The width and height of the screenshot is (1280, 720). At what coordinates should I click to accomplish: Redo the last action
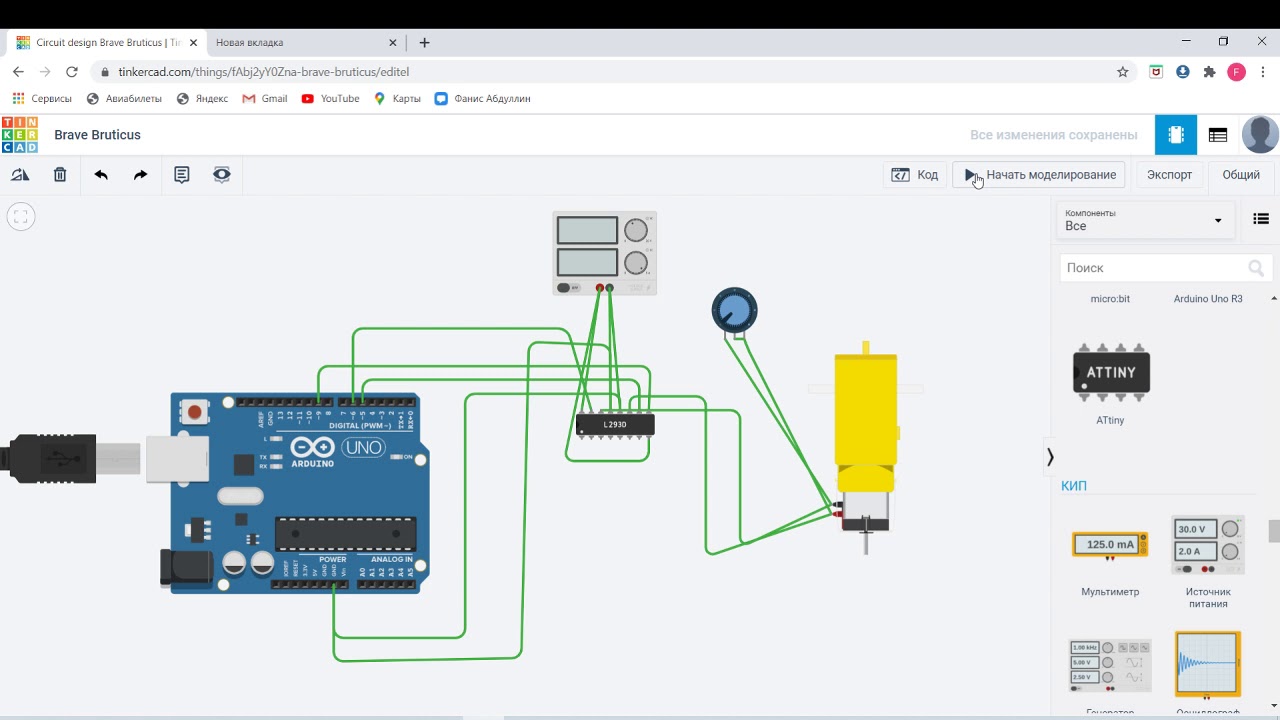click(x=141, y=175)
